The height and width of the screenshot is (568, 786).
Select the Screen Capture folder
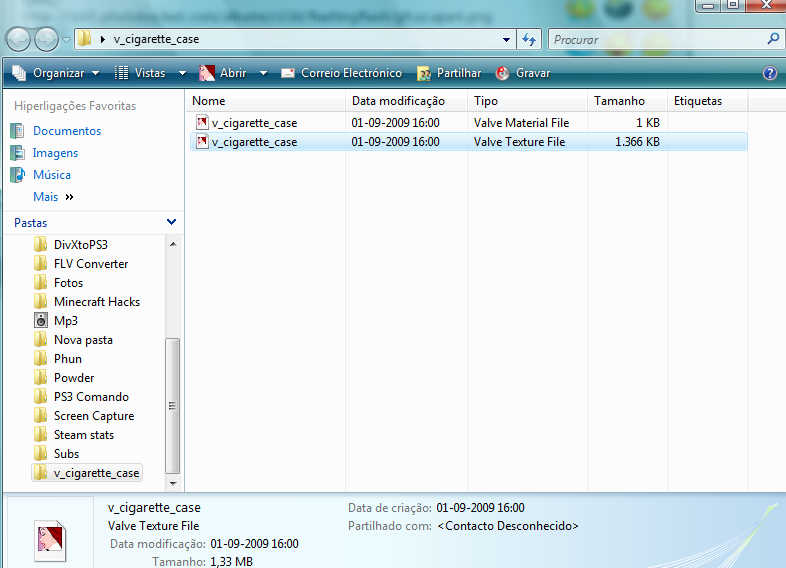[94, 416]
